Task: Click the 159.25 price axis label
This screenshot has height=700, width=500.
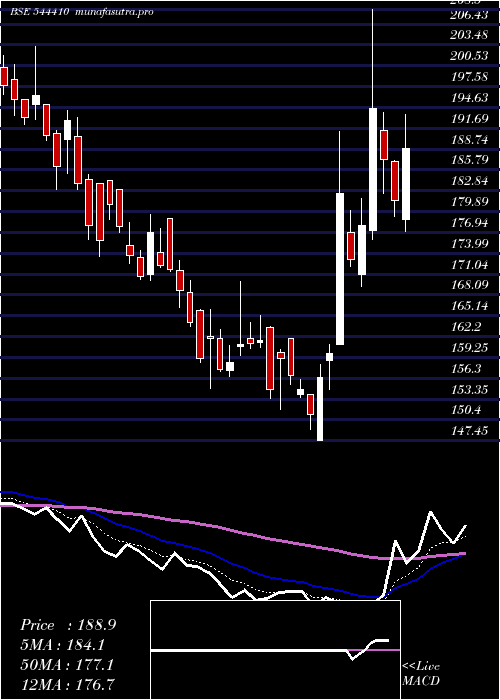Action: (469, 347)
